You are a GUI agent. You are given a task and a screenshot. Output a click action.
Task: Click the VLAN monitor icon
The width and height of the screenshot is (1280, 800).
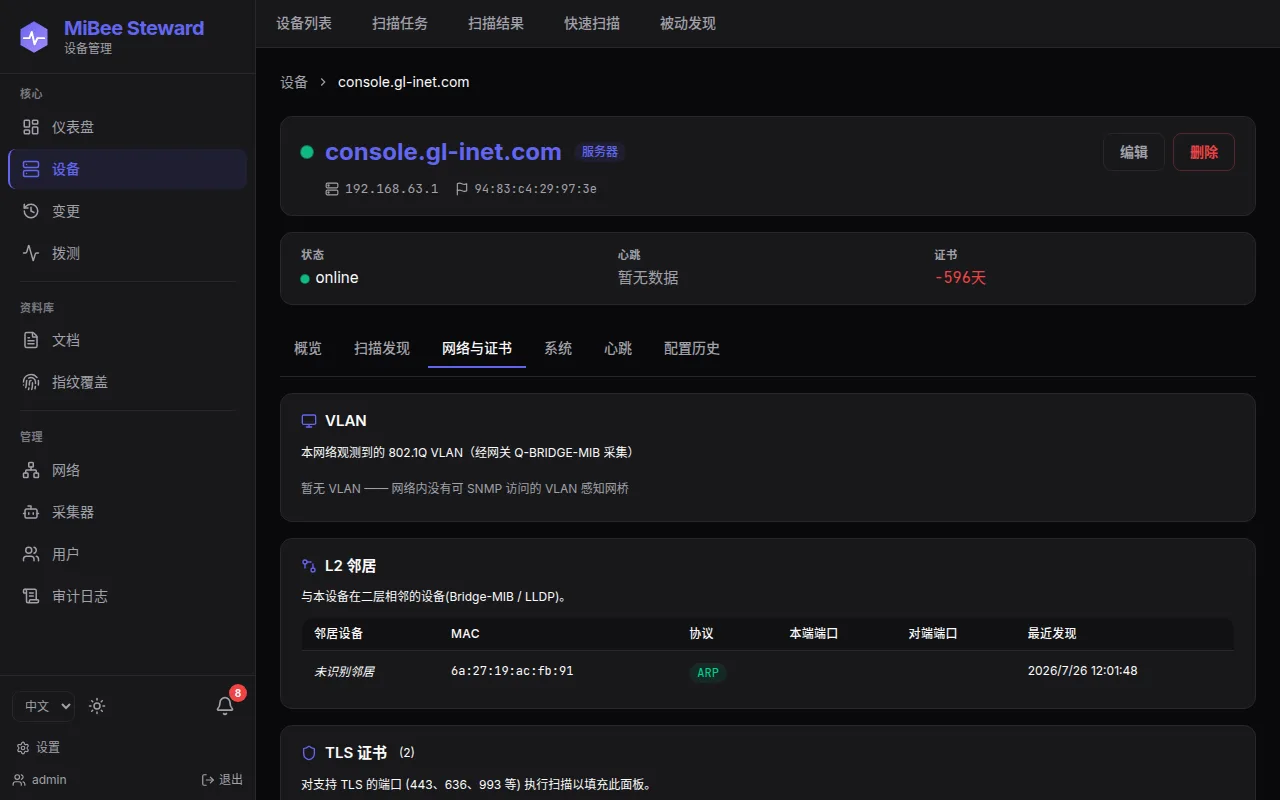(x=309, y=421)
